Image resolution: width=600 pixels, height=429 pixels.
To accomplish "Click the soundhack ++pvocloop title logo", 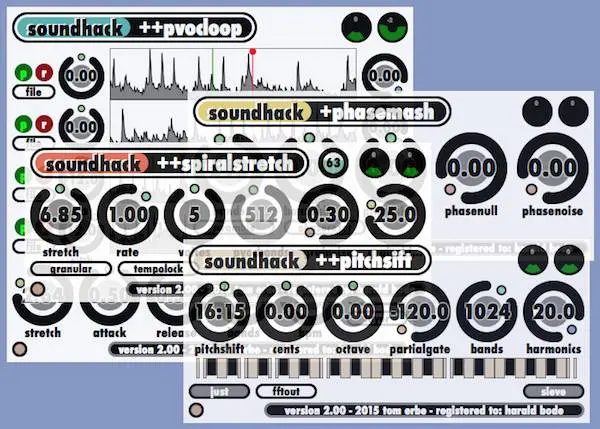I will tap(134, 28).
